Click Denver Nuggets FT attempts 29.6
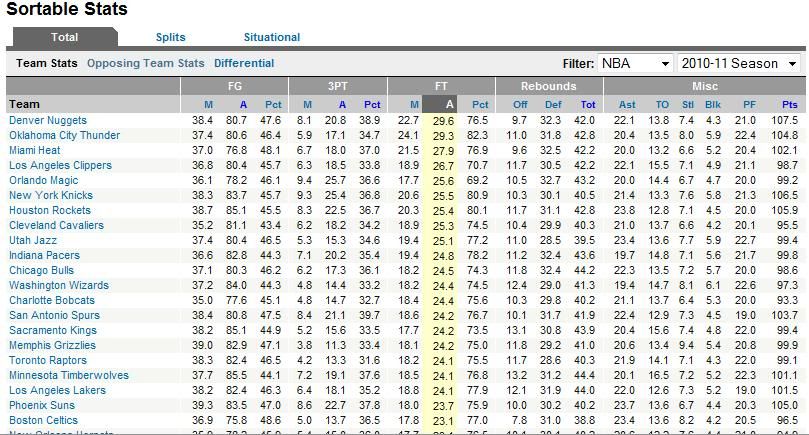This screenshot has width=809, height=435. point(443,121)
